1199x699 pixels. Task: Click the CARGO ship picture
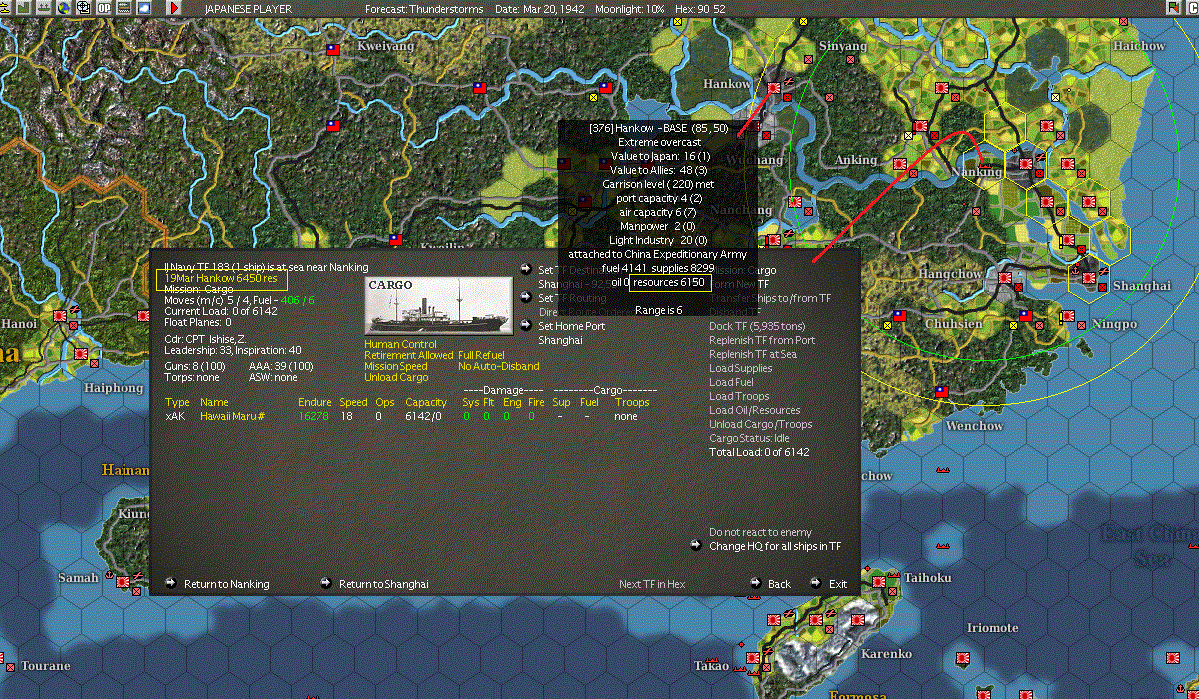pyautogui.click(x=439, y=306)
